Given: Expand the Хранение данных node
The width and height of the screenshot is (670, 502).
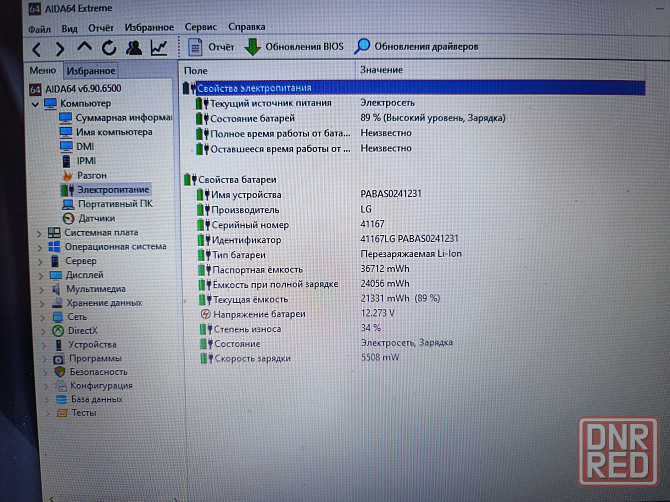Looking at the screenshot, I should click(42, 304).
